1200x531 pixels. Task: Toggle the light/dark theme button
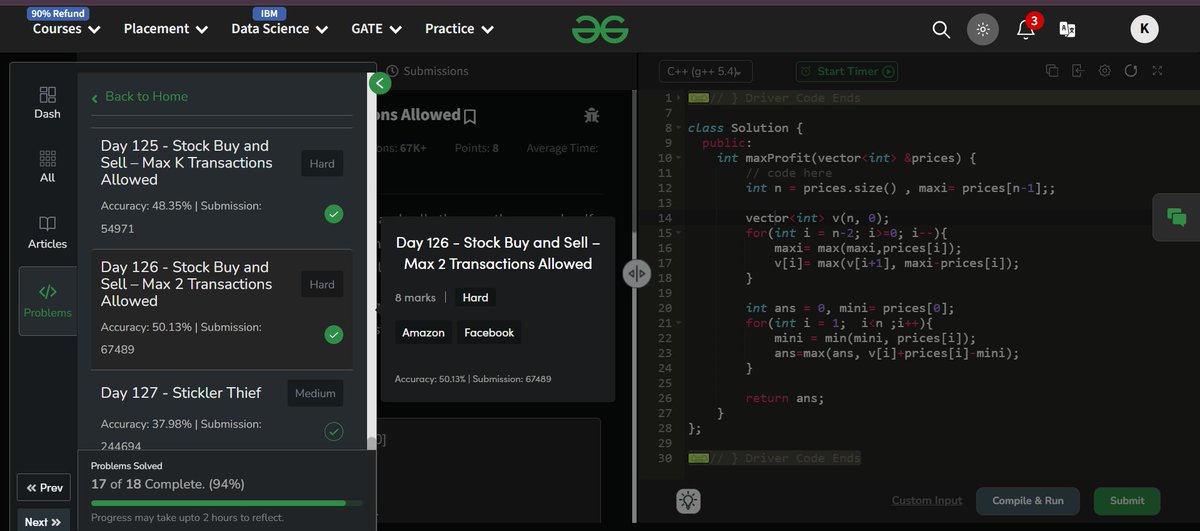click(983, 29)
